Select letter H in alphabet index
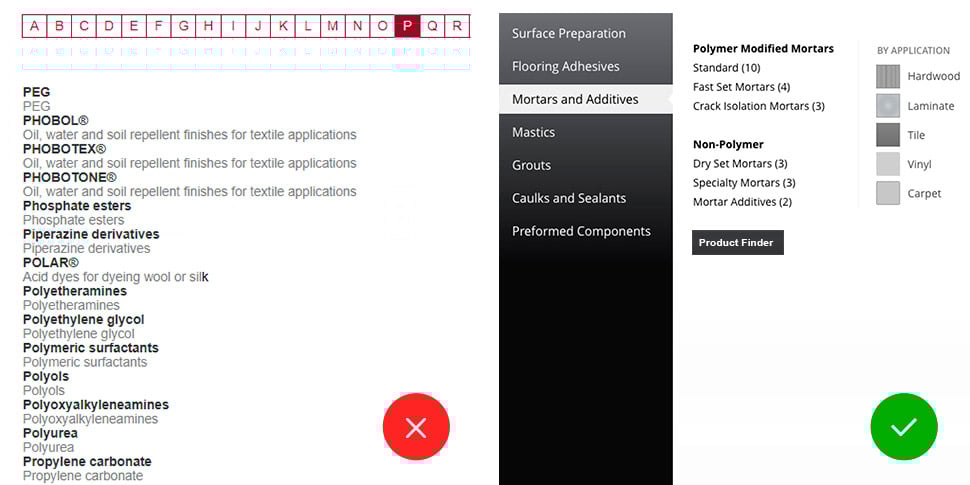 (208, 26)
